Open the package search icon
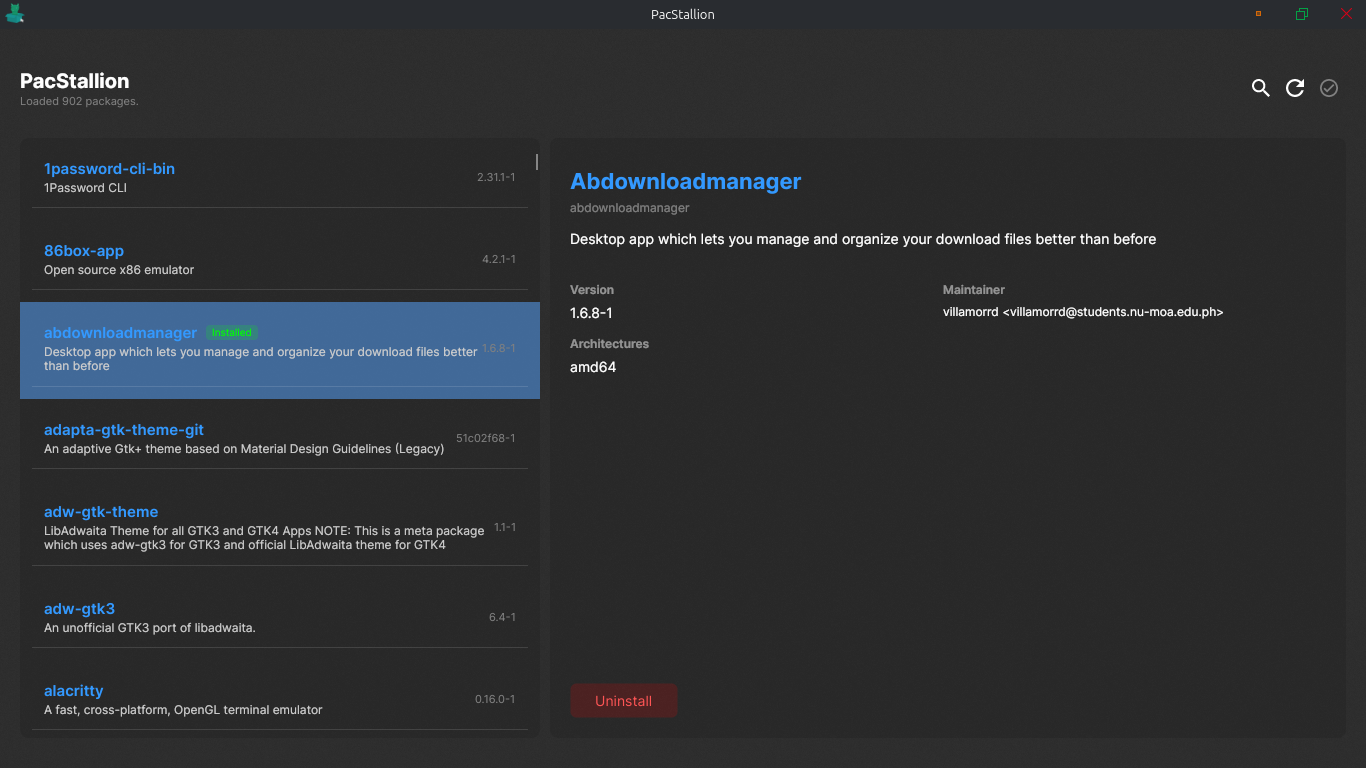Screen dimensions: 1366x768 pos(1260,88)
